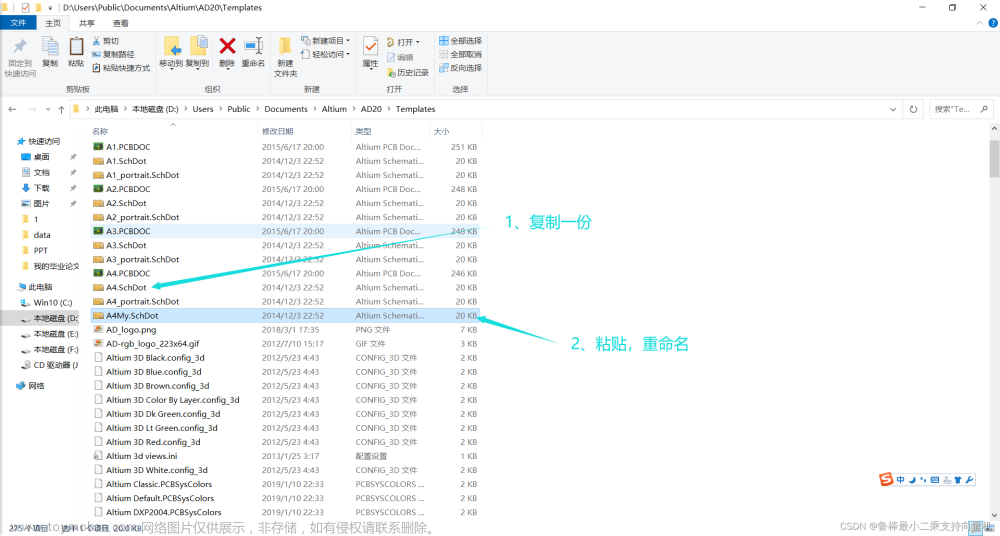Image resolution: width=1000 pixels, height=536 pixels.
Task: Open Win10 (C:) drive in sidebar
Action: [48, 302]
